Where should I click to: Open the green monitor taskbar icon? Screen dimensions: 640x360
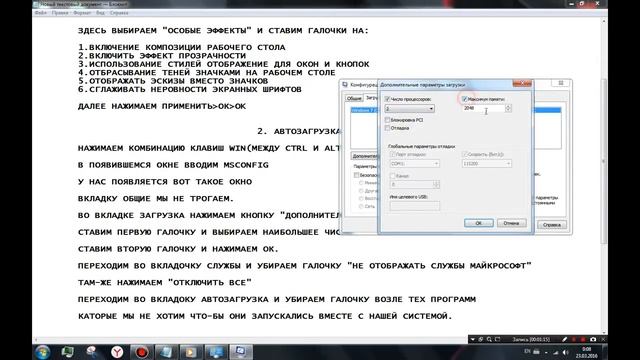point(67,352)
